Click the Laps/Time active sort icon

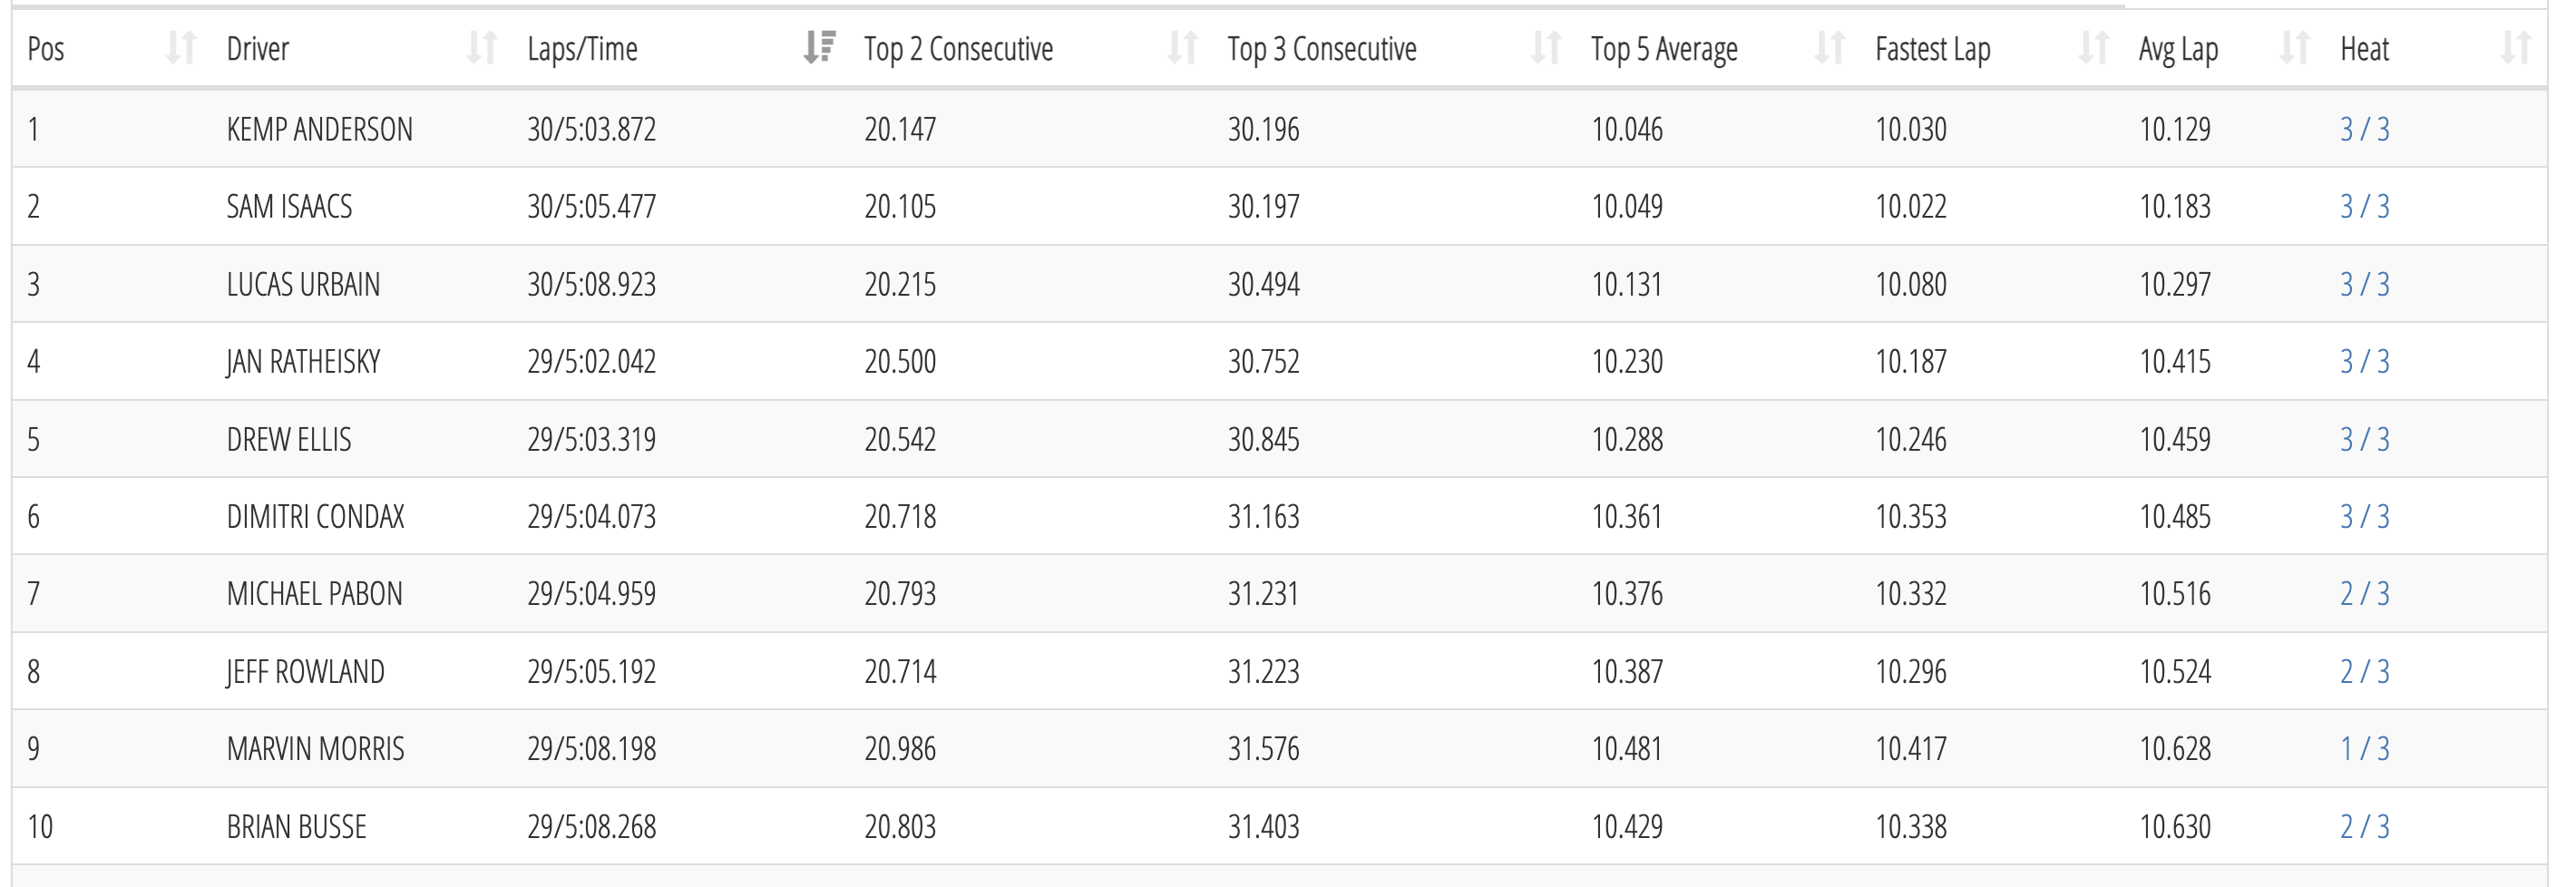[x=819, y=47]
